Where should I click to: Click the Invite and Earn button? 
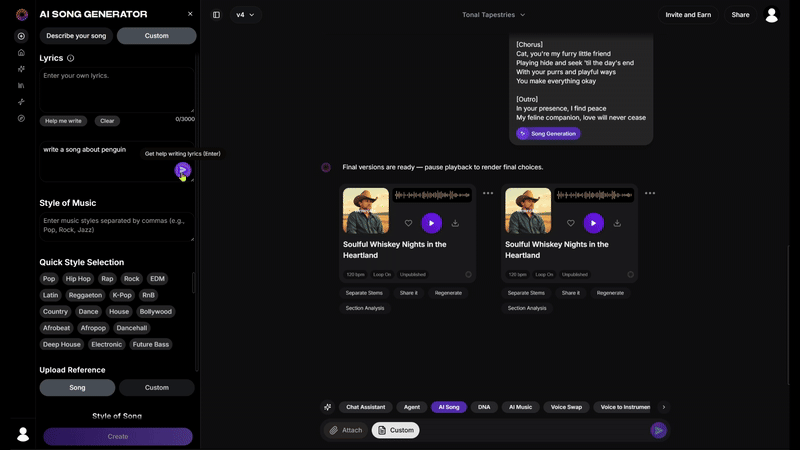pos(688,15)
